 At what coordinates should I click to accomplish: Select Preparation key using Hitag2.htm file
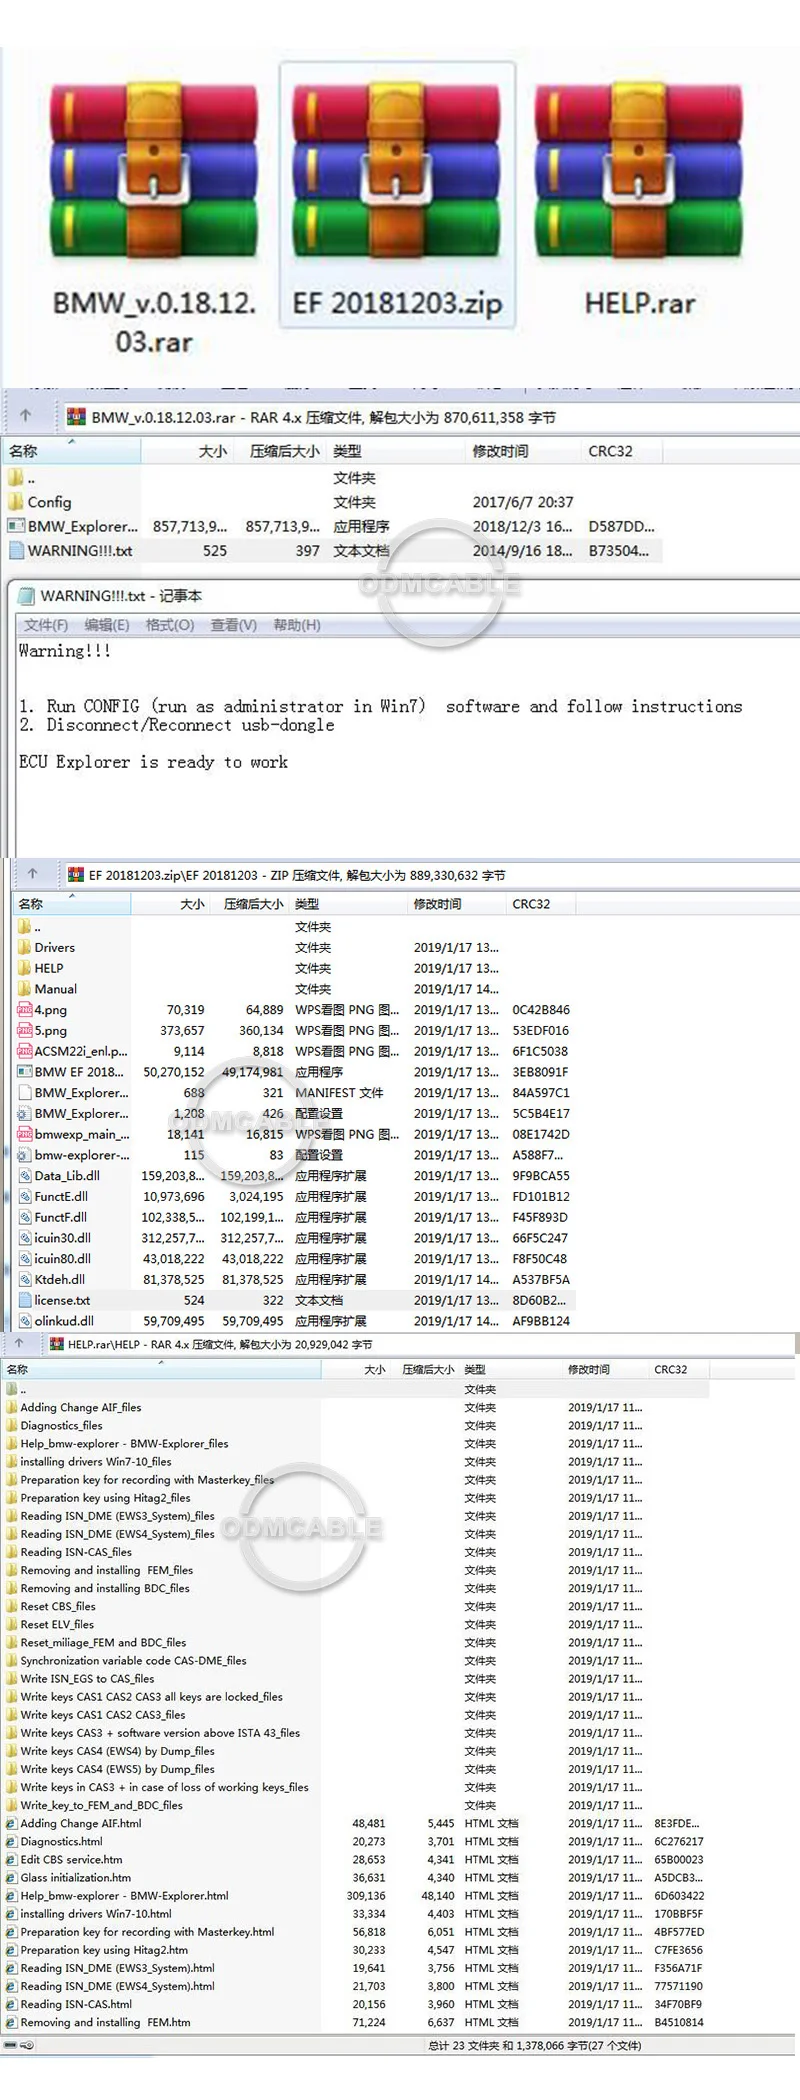point(104,1949)
